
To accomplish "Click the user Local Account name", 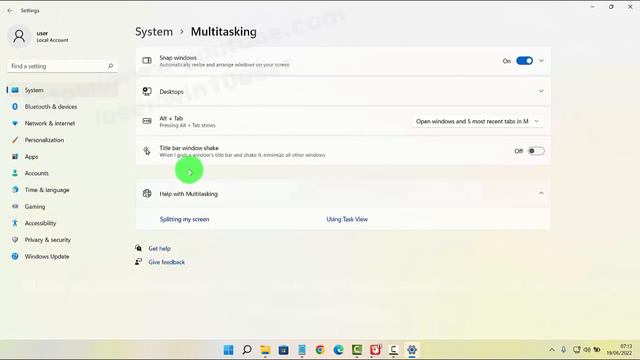I will coord(52,37).
